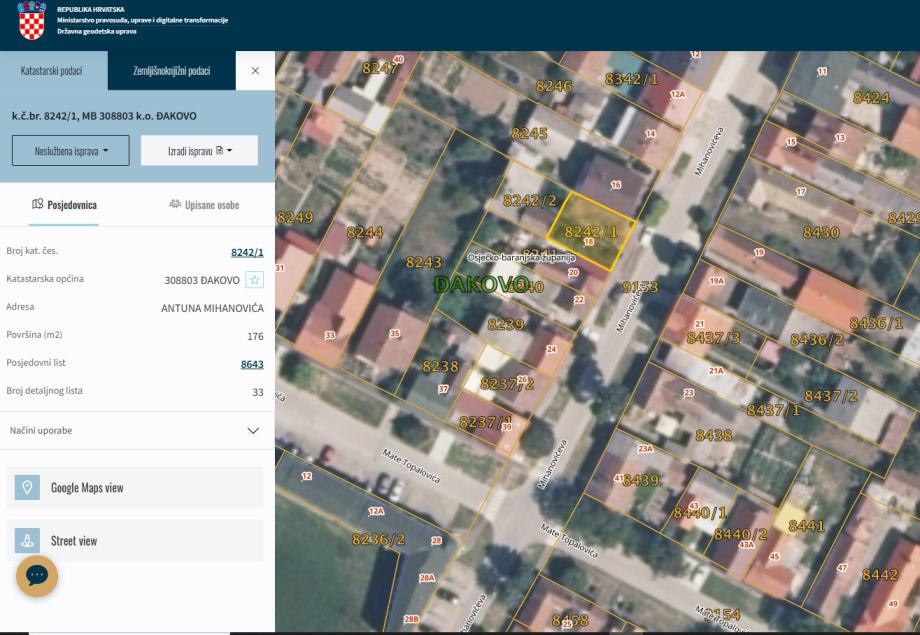The image size is (920, 635).
Task: Open parcel number link 8242/1
Action: (247, 252)
